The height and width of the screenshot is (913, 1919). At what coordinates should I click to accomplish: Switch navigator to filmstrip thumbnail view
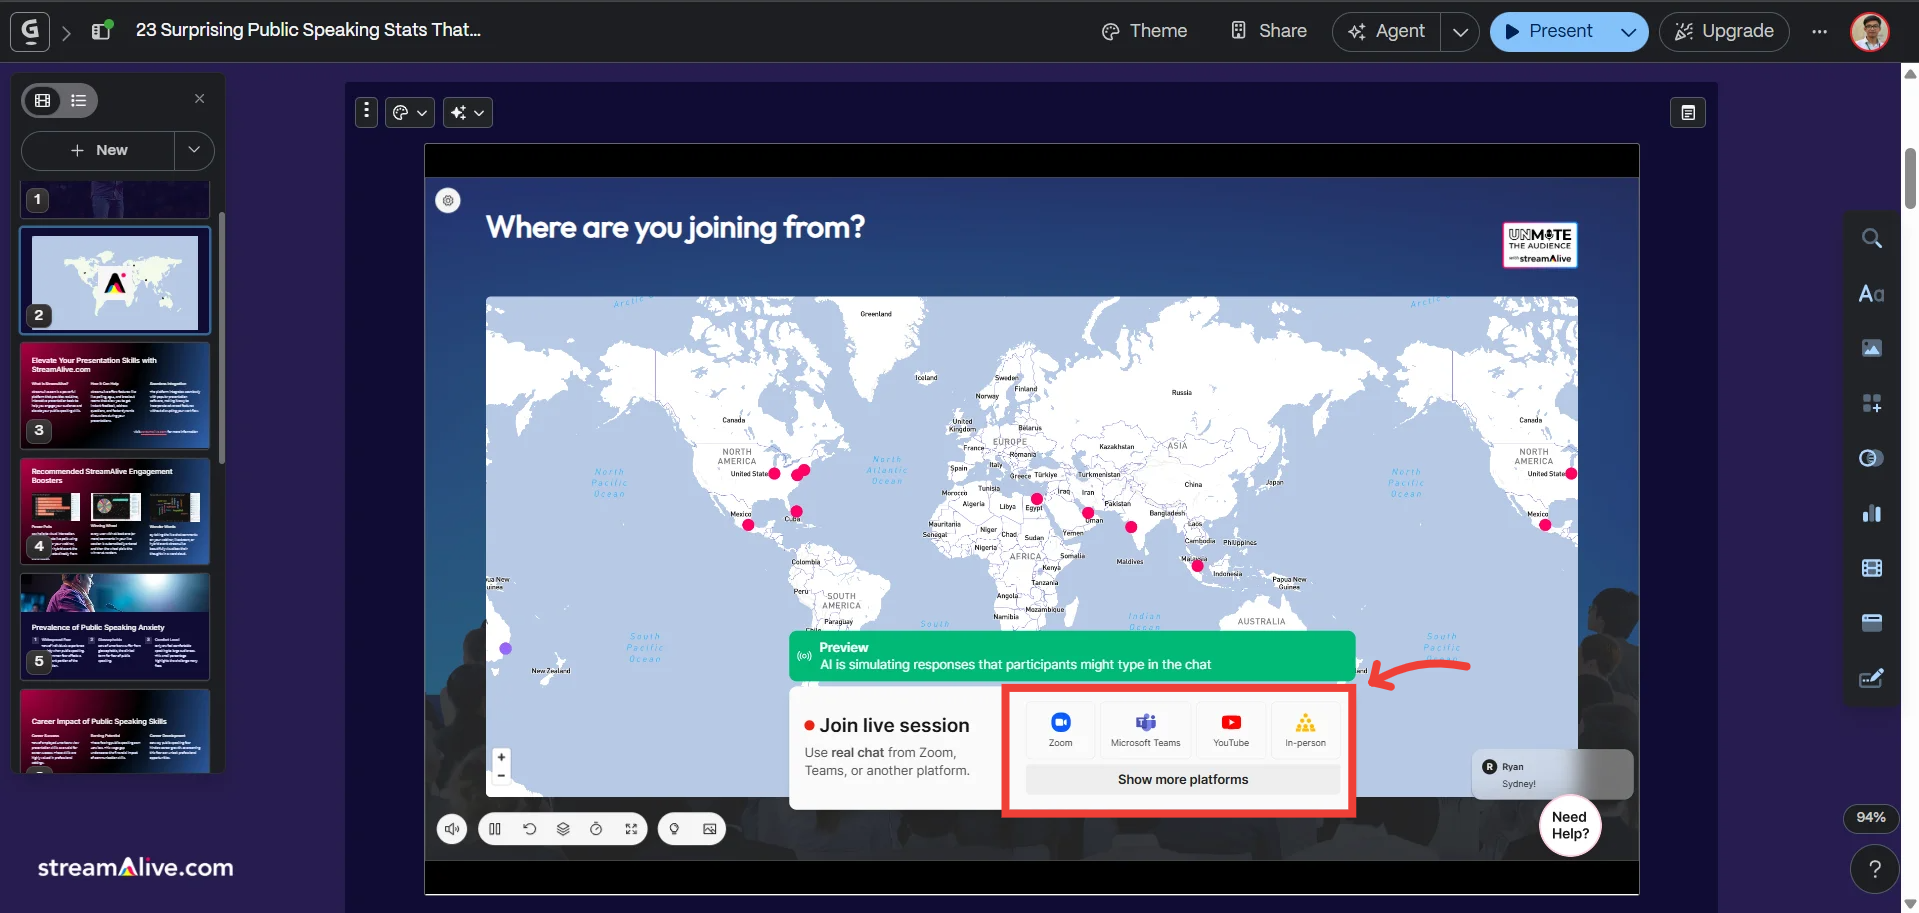pos(43,100)
